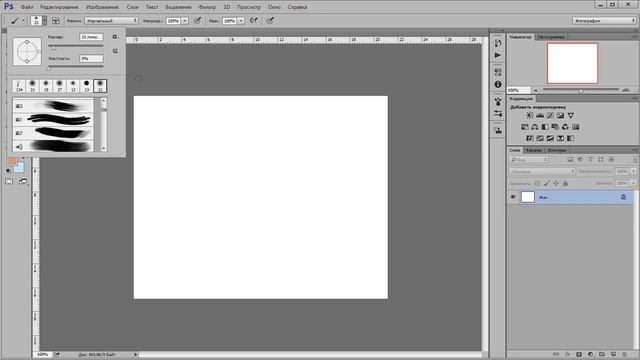The height and width of the screenshot is (360, 640).
Task: Create new fill or adjustment layer
Action: 590,354
